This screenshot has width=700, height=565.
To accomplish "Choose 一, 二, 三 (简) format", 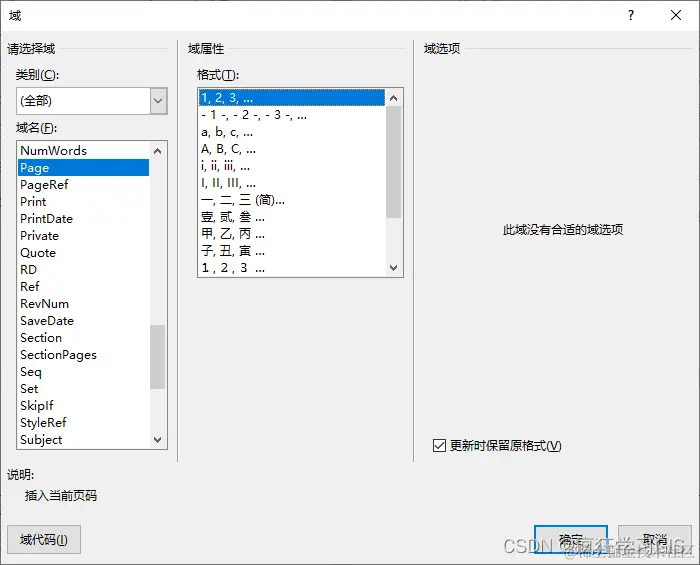I will (x=292, y=200).
